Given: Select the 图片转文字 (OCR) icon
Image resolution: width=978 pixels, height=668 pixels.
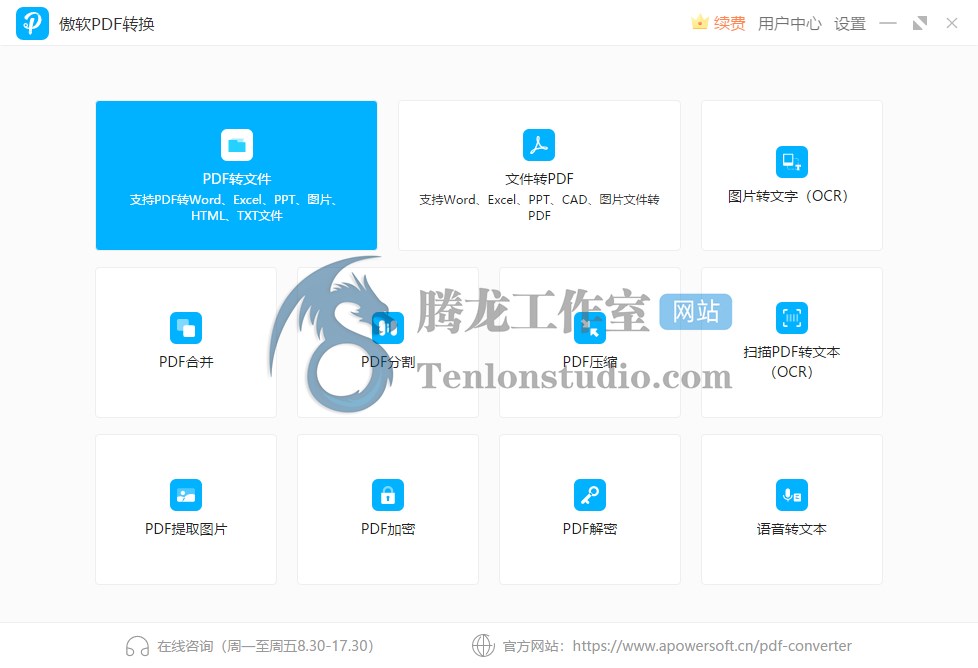Looking at the screenshot, I should coord(792,162).
